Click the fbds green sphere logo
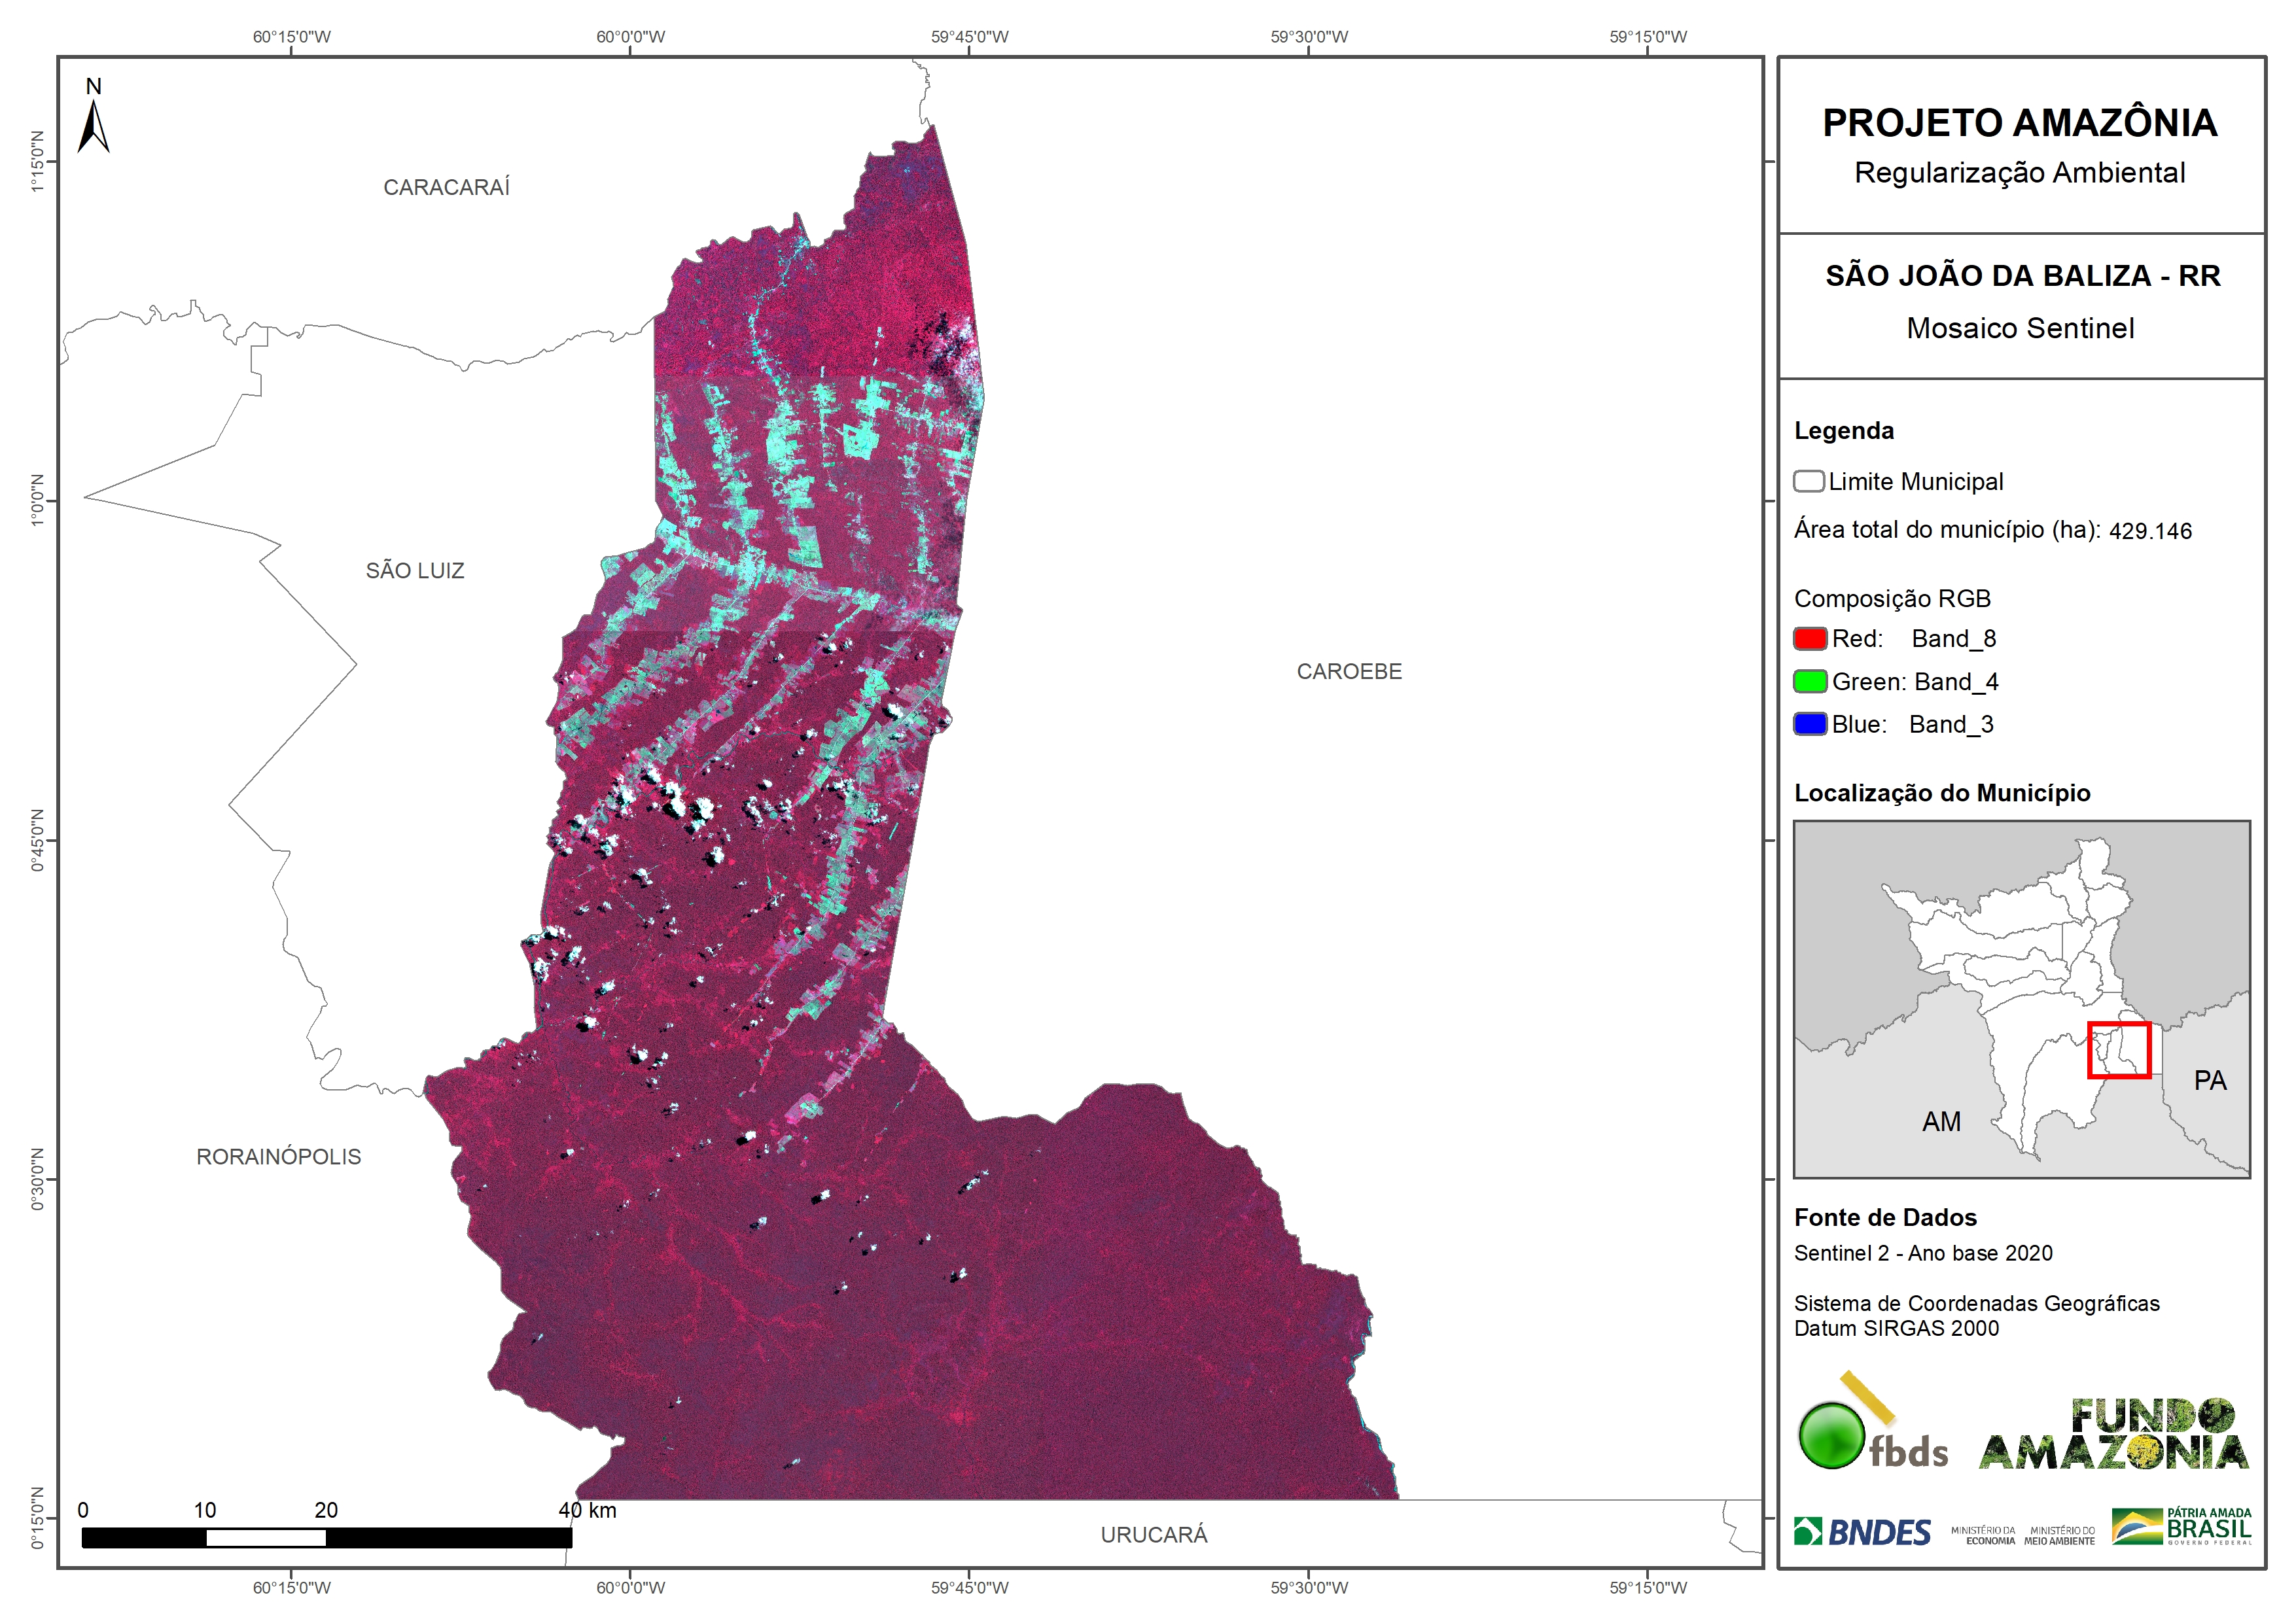This screenshot has width=2296, height=1623. tap(1831, 1436)
